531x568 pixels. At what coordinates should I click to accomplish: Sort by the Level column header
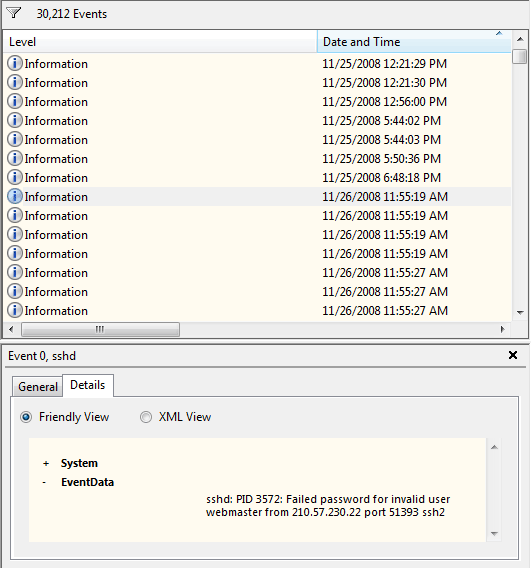(160, 42)
